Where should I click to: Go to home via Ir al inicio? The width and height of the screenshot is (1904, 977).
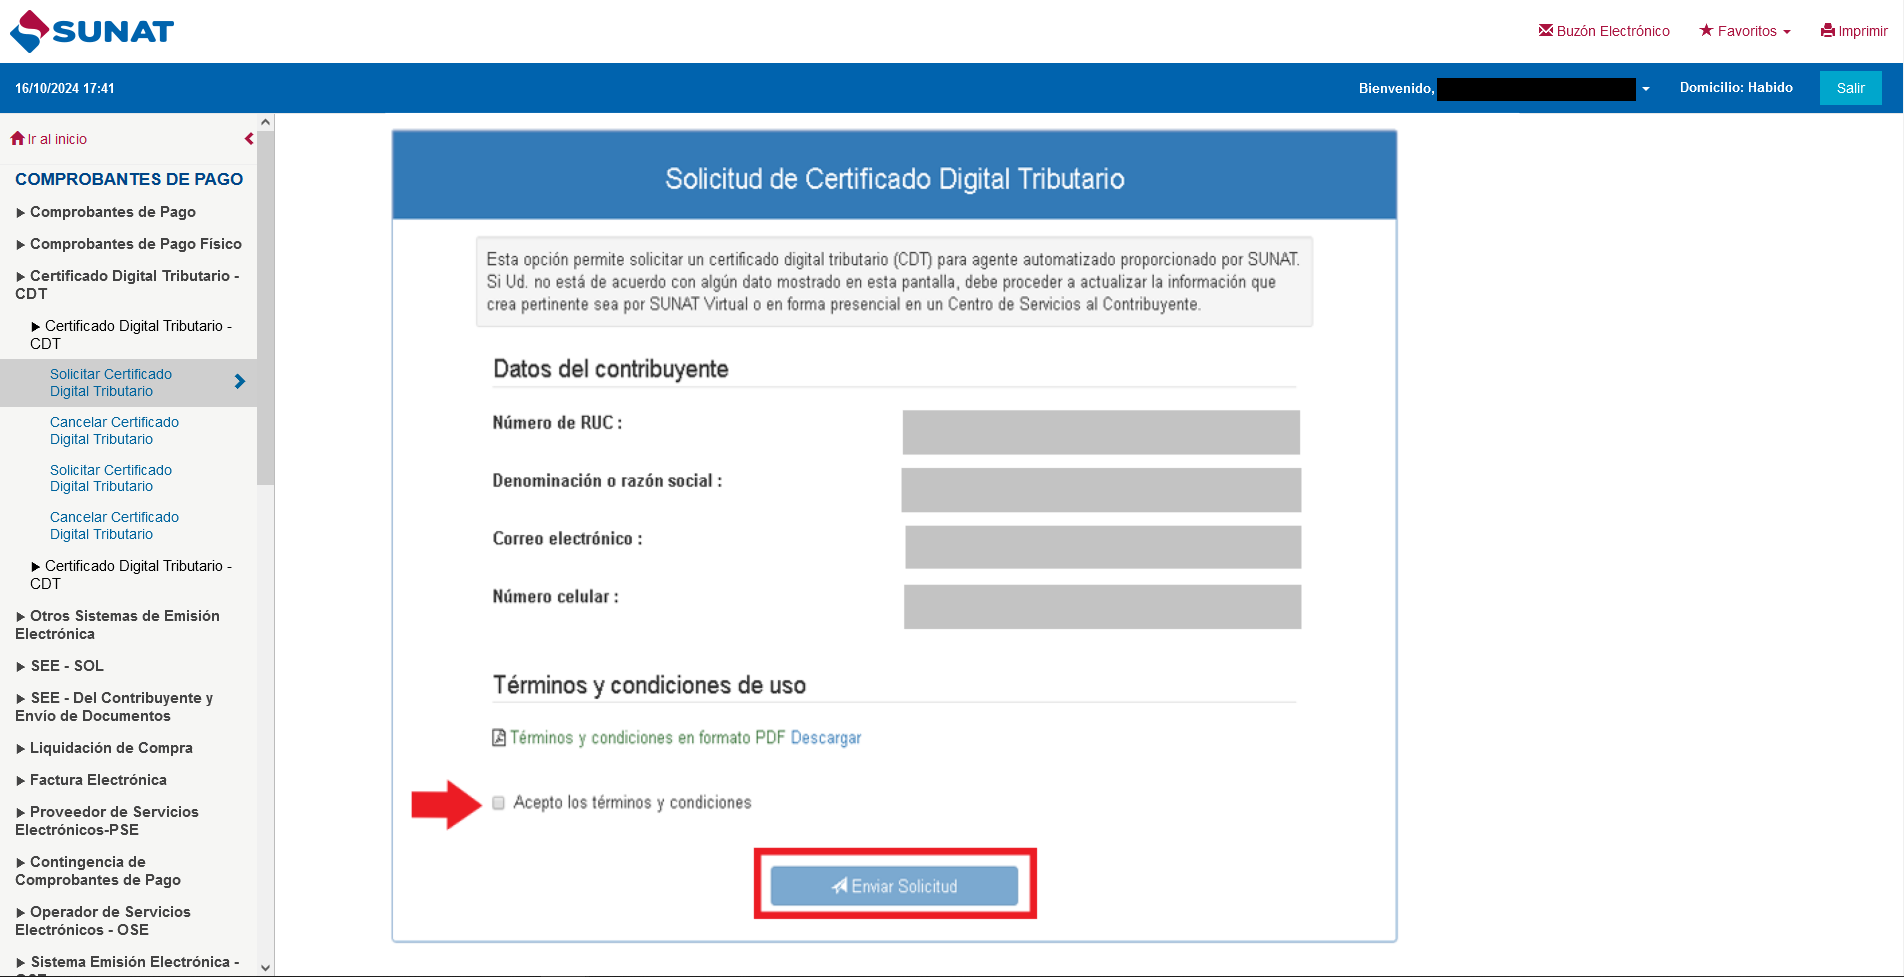tap(49, 139)
